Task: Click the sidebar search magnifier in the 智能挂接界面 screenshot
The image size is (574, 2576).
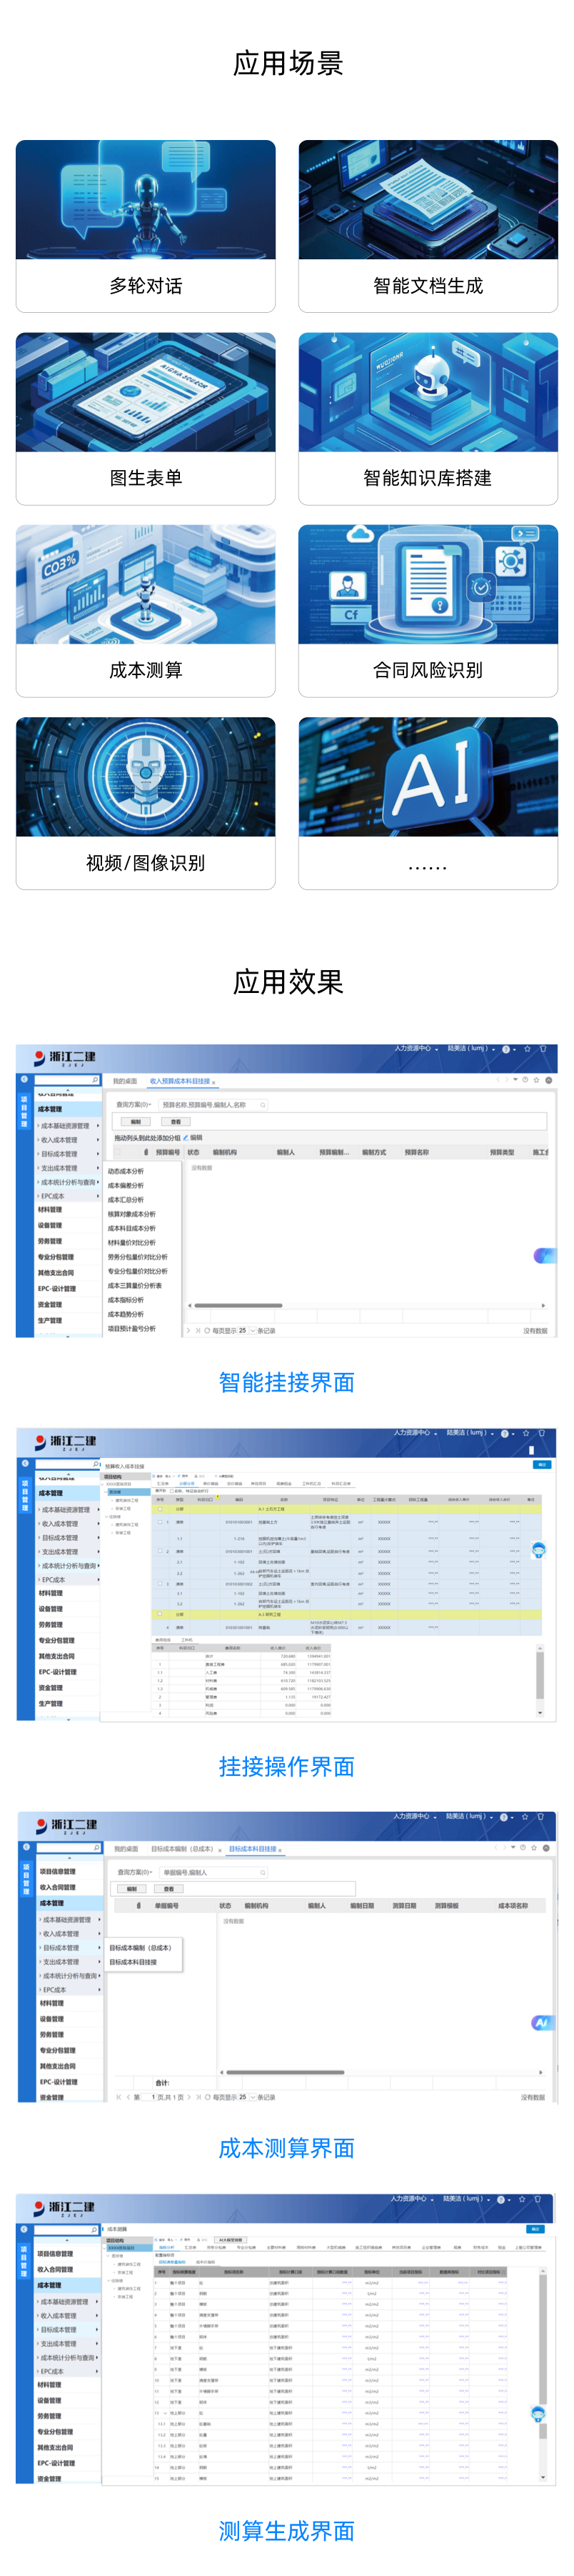Action: point(95,1080)
